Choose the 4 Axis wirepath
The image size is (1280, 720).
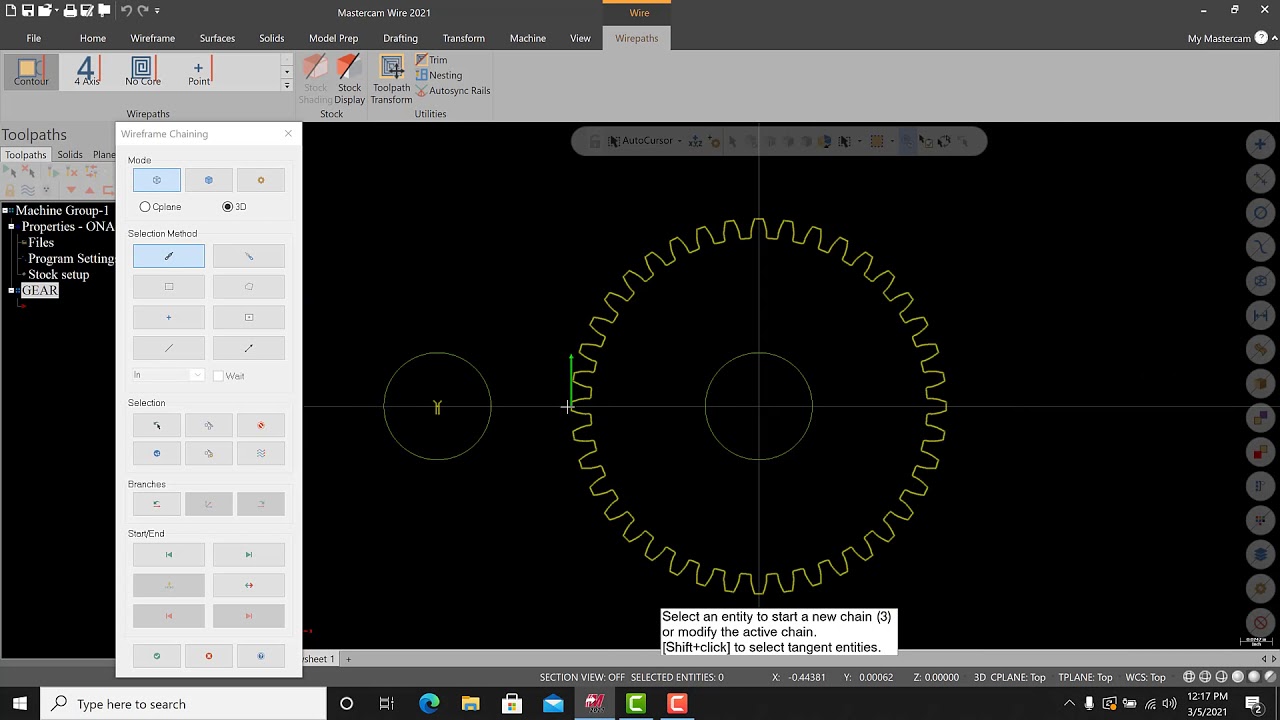(x=87, y=71)
